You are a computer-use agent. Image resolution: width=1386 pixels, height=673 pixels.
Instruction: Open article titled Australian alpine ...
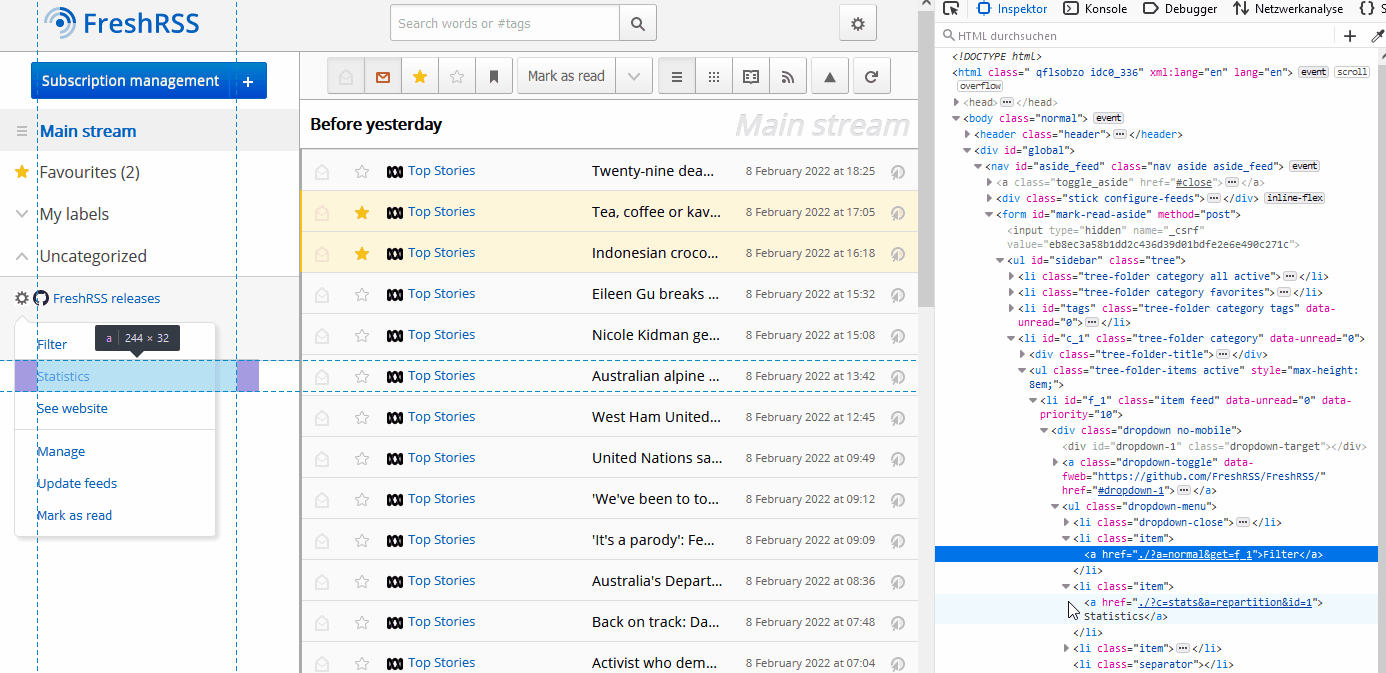(656, 376)
